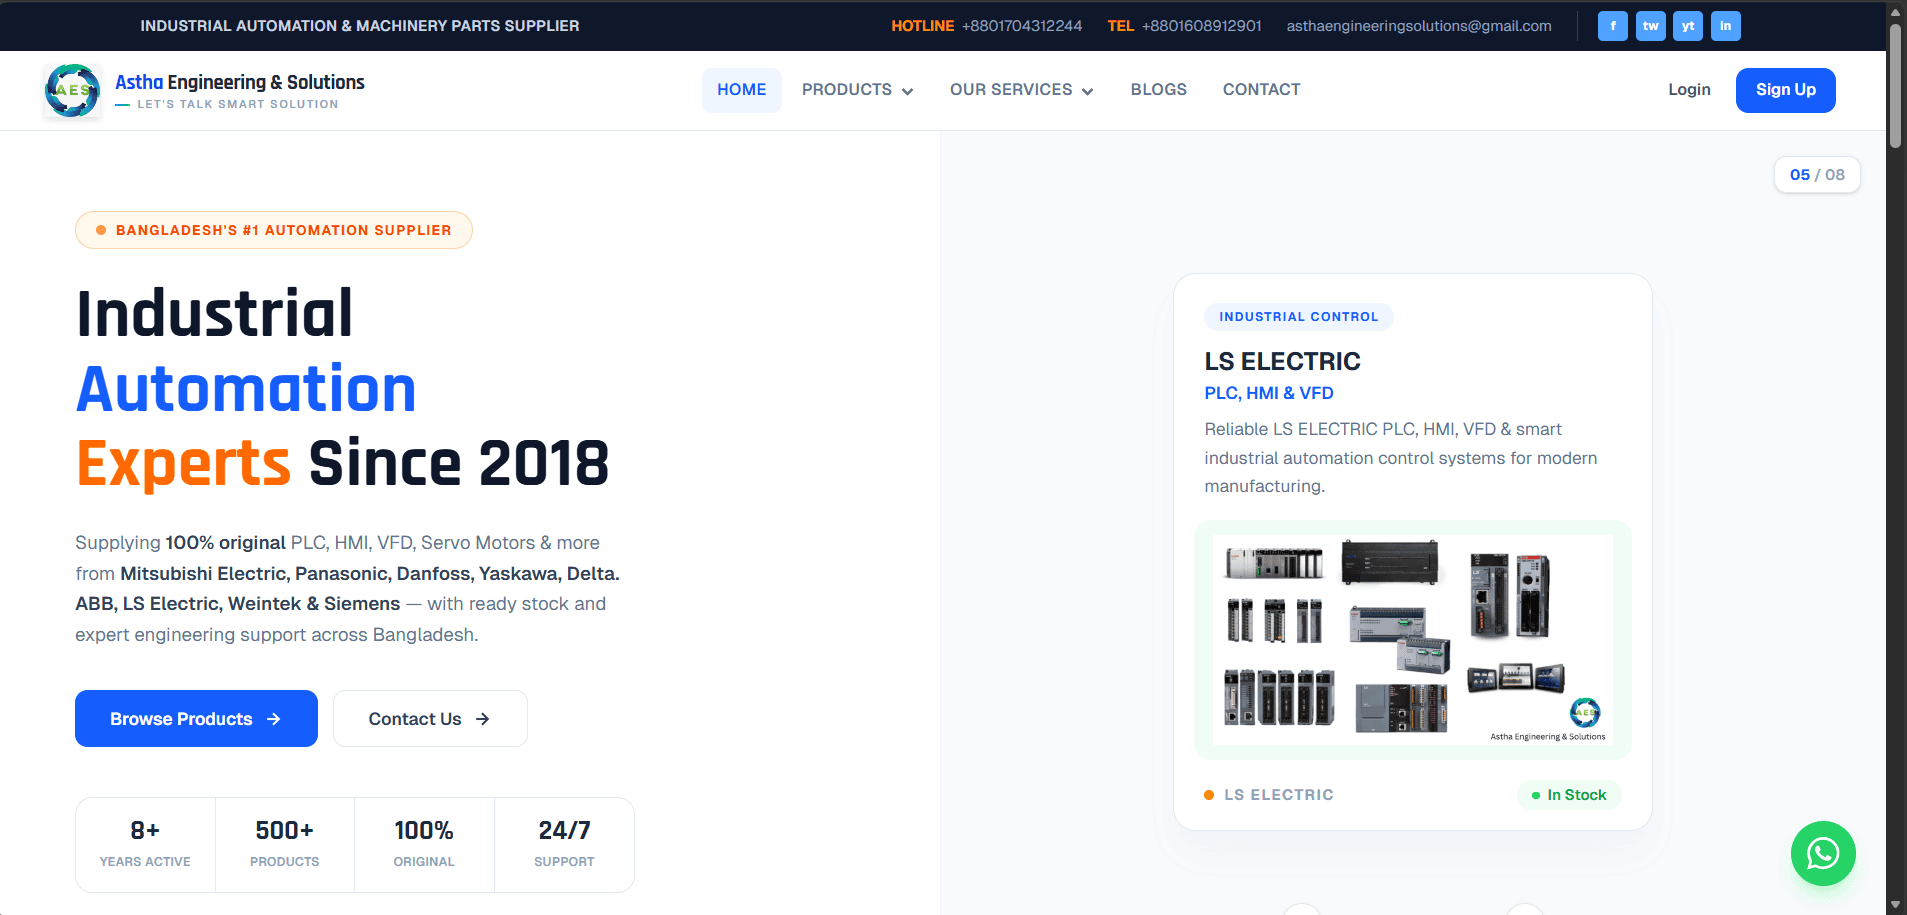Click the Astha Engineering & Solutions brand name
The width and height of the screenshot is (1907, 915).
point(240,82)
